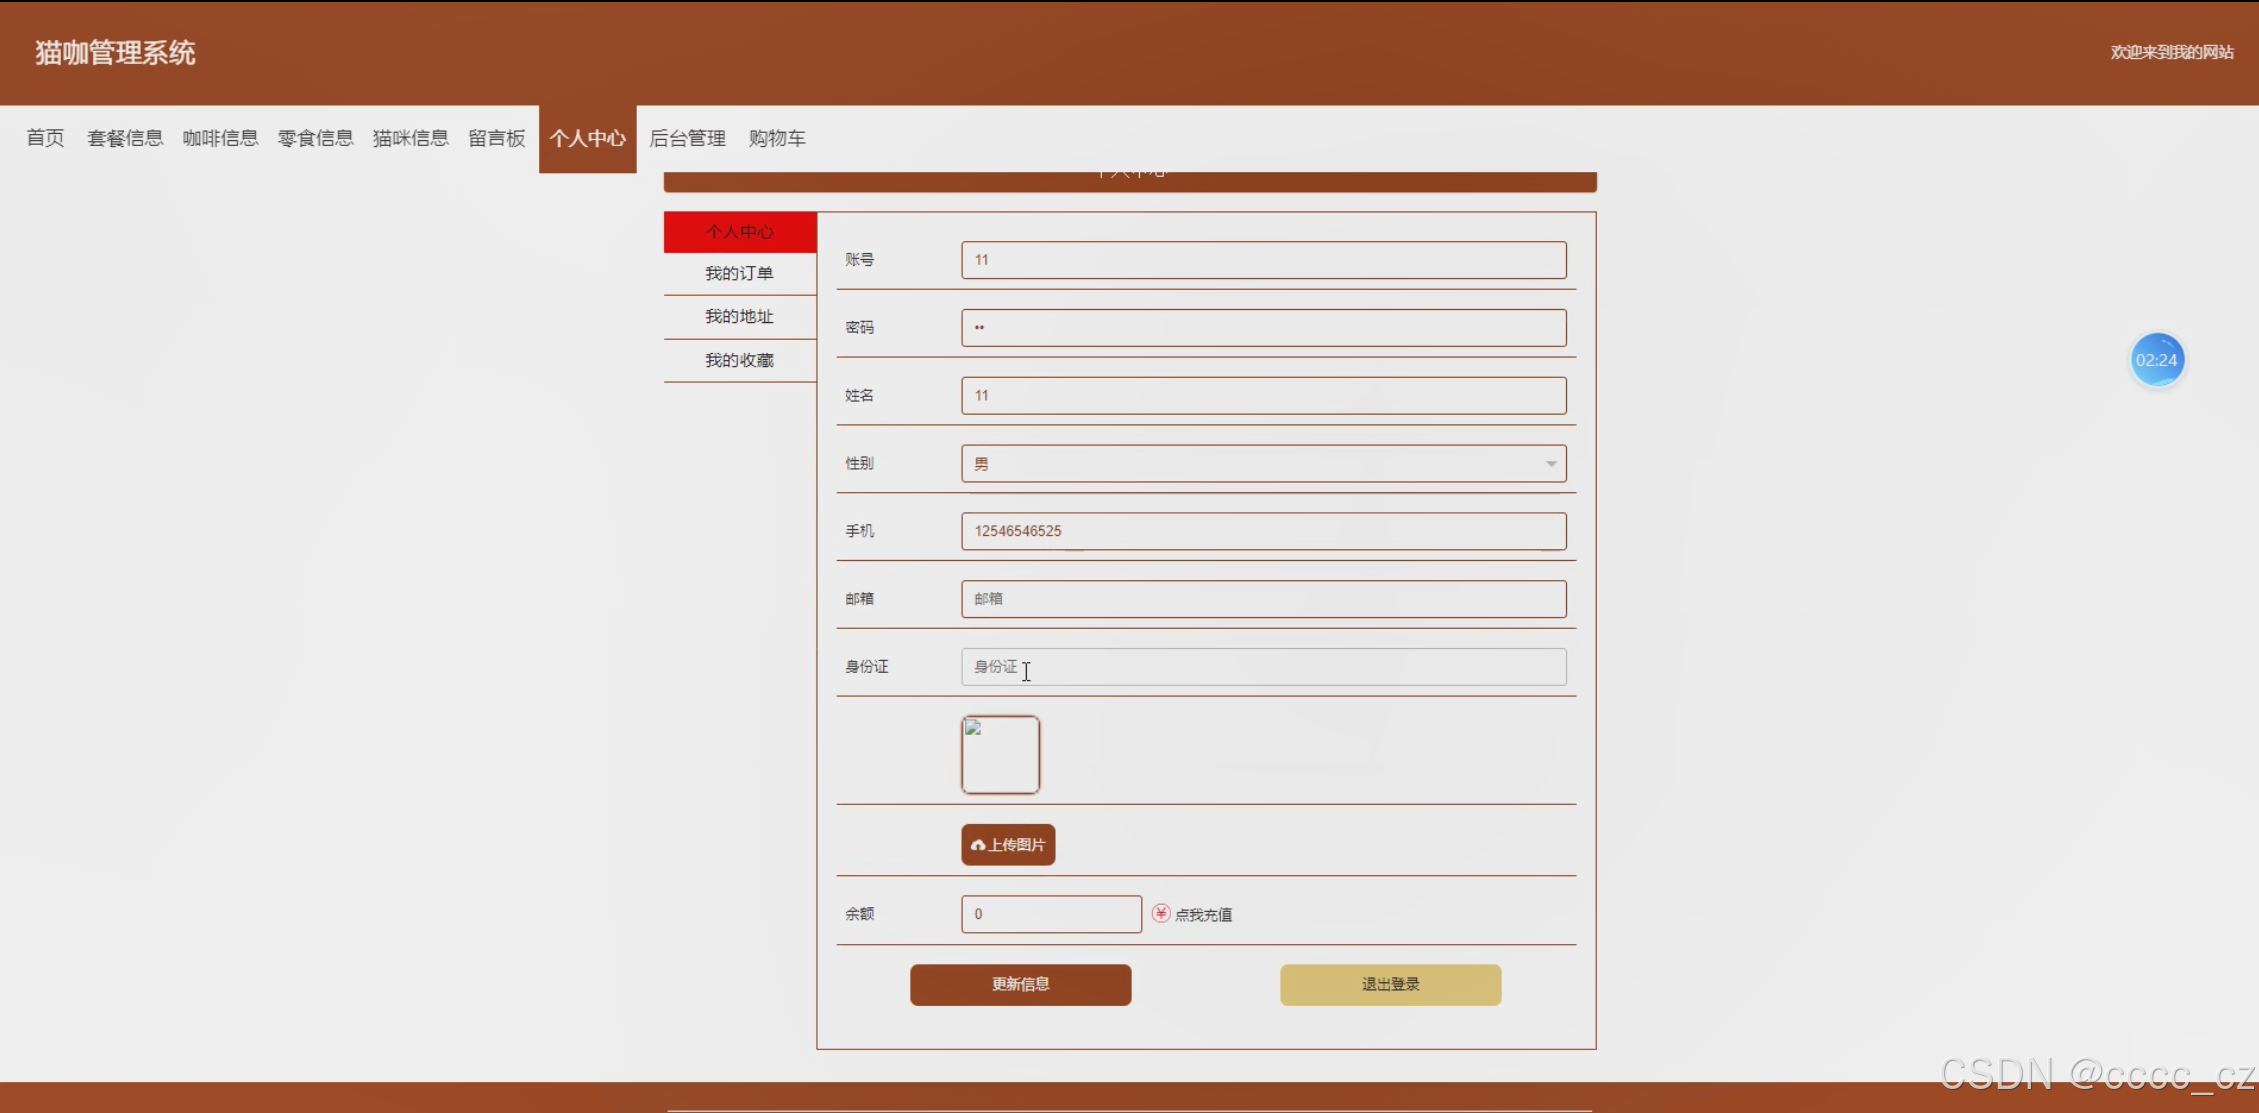Go to the 首页 navigation item

45,138
